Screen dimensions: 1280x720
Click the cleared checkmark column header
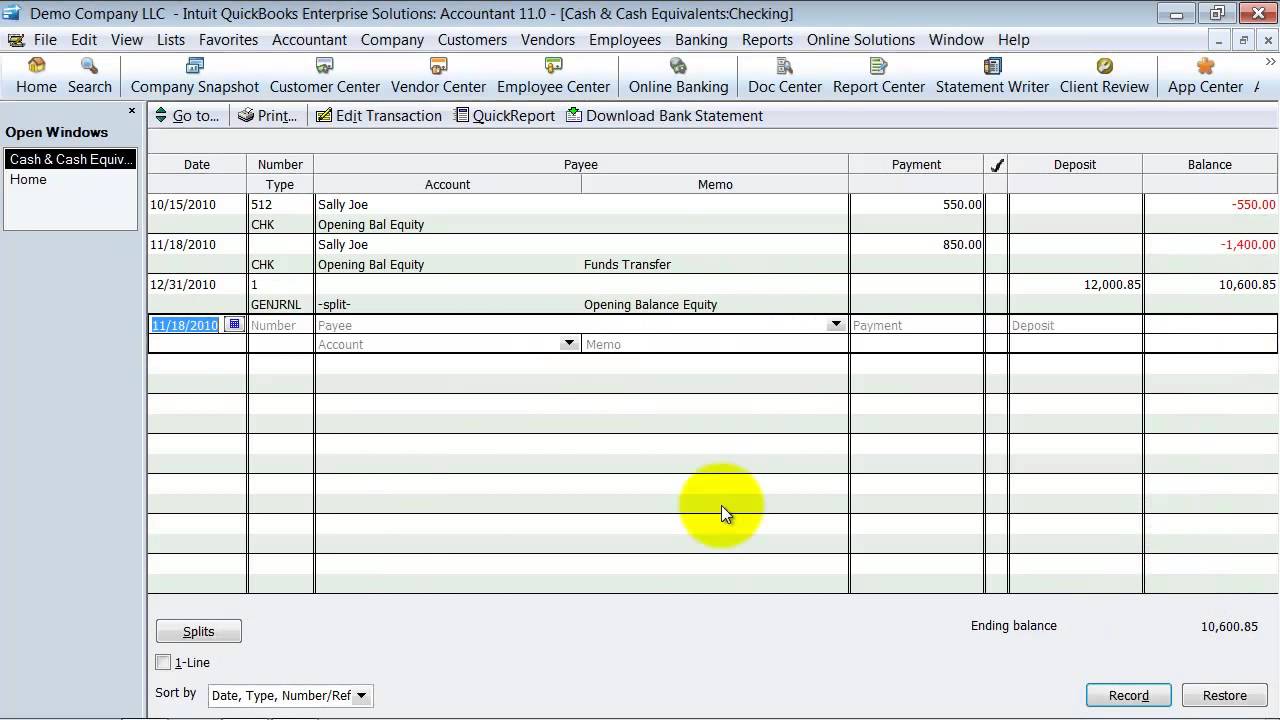click(996, 165)
